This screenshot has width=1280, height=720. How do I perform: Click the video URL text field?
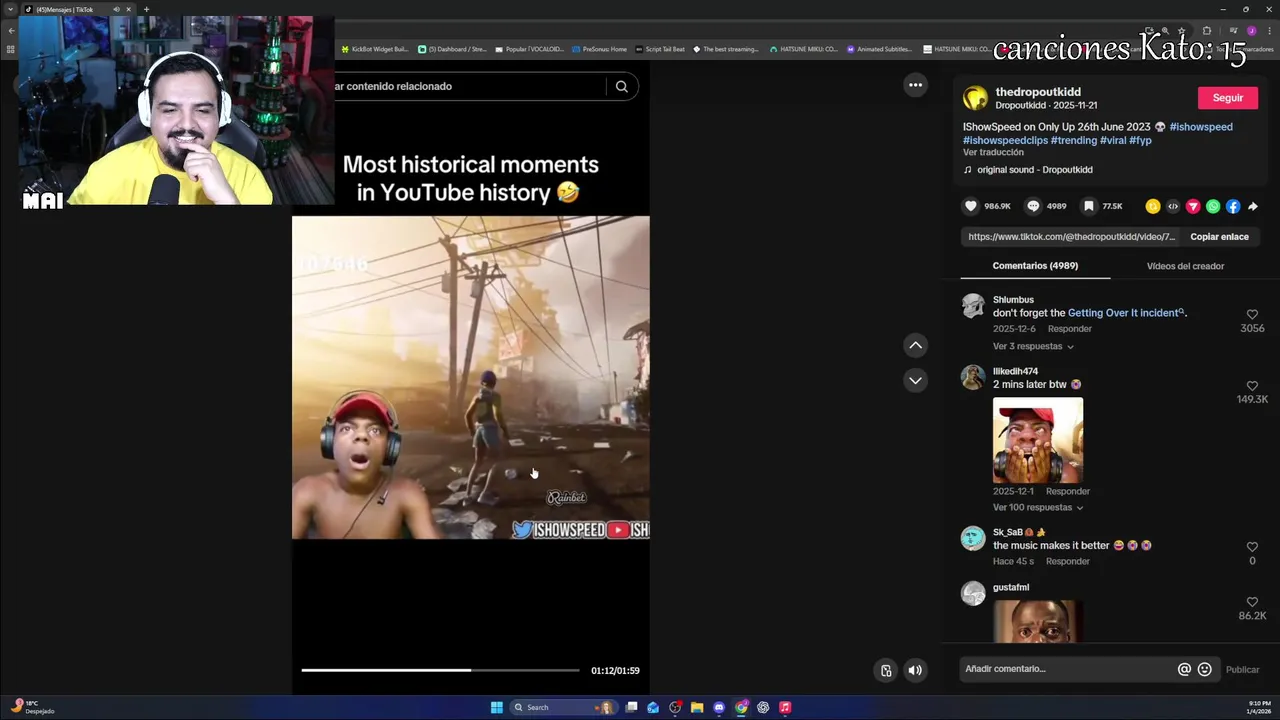click(x=1071, y=237)
